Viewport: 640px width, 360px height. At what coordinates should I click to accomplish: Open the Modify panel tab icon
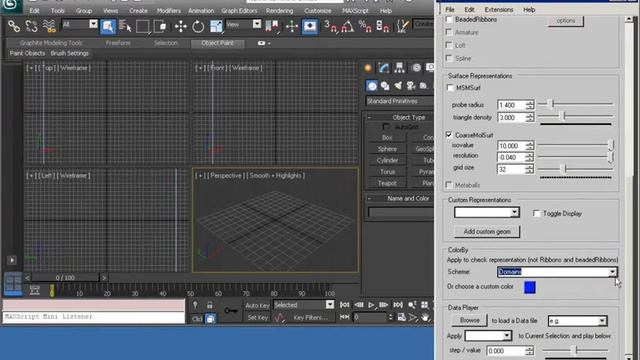coord(384,68)
